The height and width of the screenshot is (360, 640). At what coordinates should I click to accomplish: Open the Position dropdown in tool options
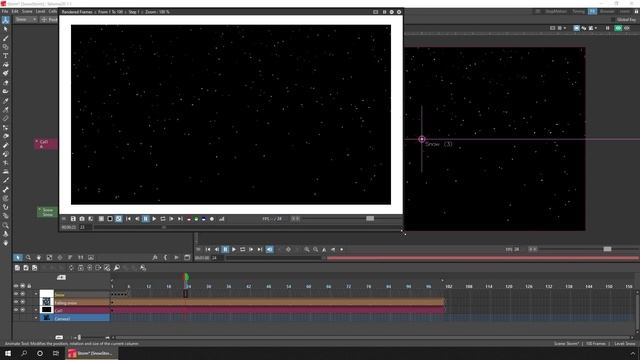pyautogui.click(x=49, y=20)
